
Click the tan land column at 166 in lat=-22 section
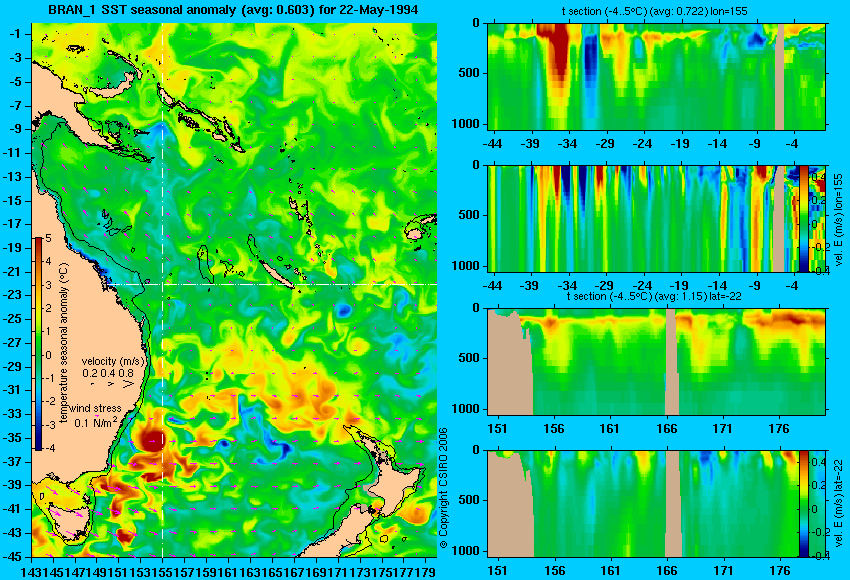click(x=672, y=362)
